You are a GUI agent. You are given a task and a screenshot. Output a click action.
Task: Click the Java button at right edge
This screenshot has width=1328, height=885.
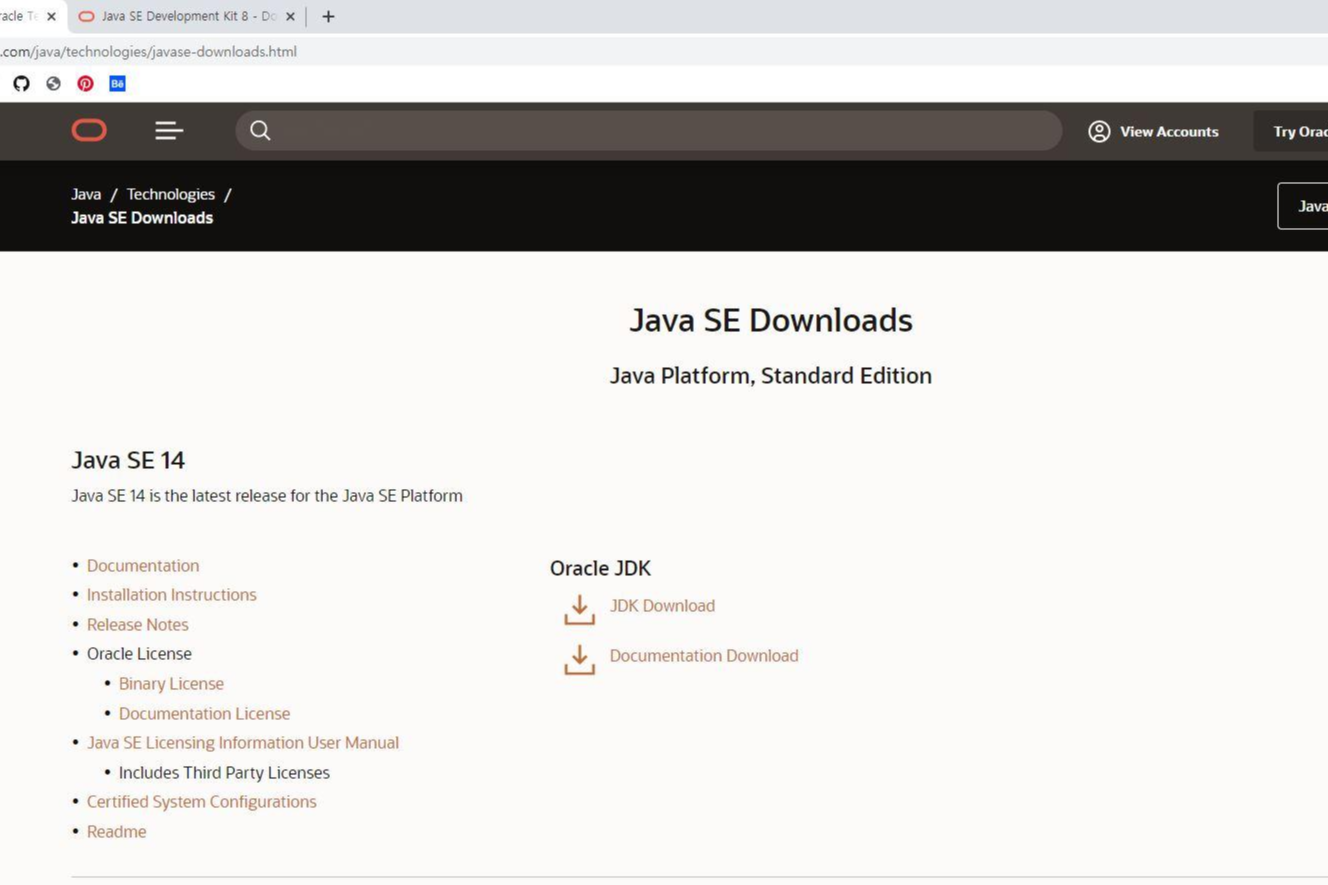click(x=1303, y=207)
